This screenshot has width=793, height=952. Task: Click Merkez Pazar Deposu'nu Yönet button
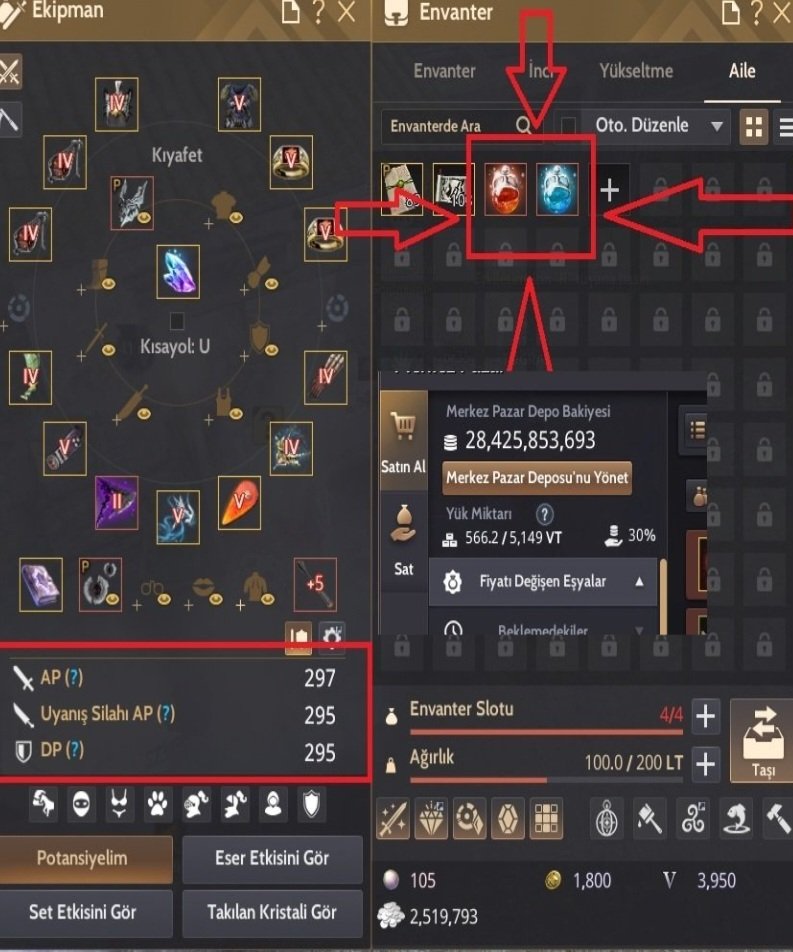tap(537, 478)
